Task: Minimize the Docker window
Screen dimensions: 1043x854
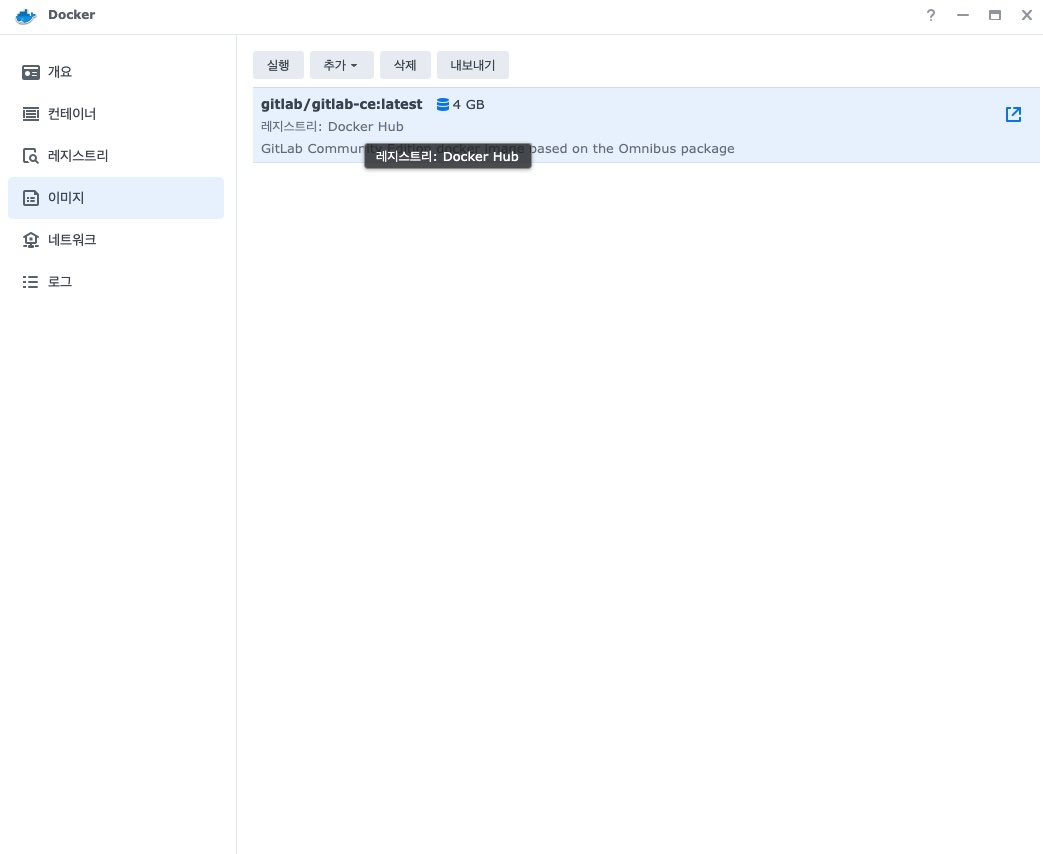Action: point(963,15)
